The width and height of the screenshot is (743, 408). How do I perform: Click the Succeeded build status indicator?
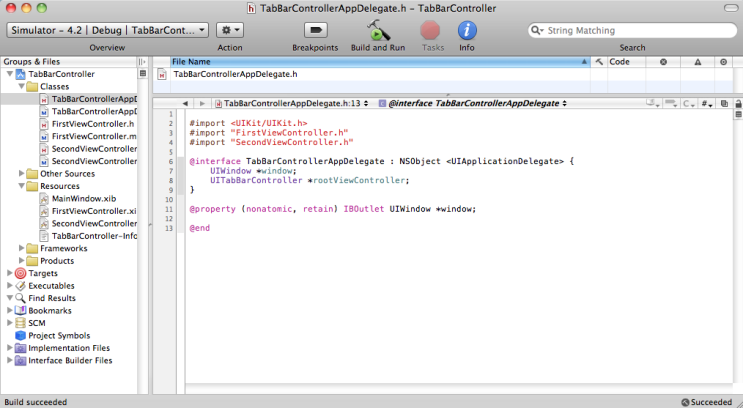[707, 402]
